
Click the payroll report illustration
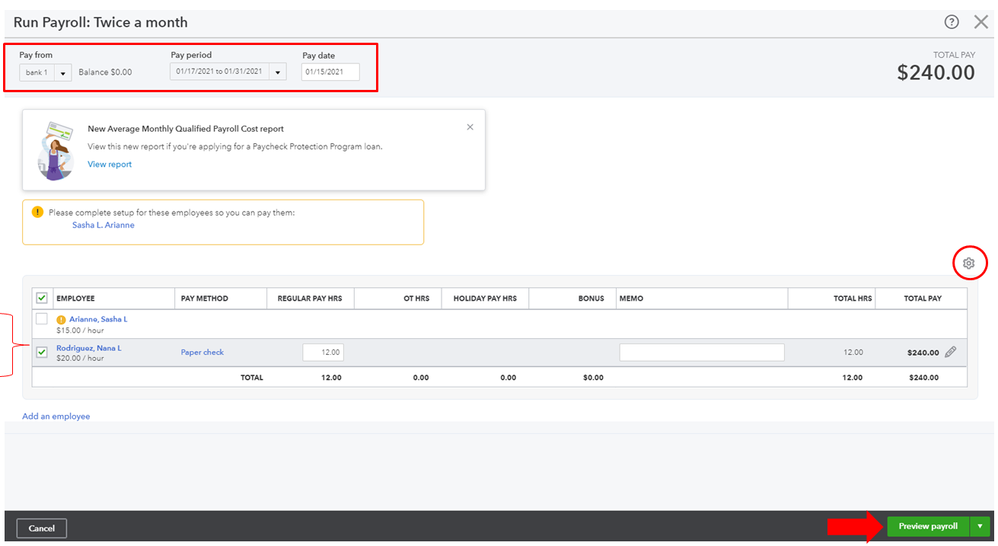[55, 151]
